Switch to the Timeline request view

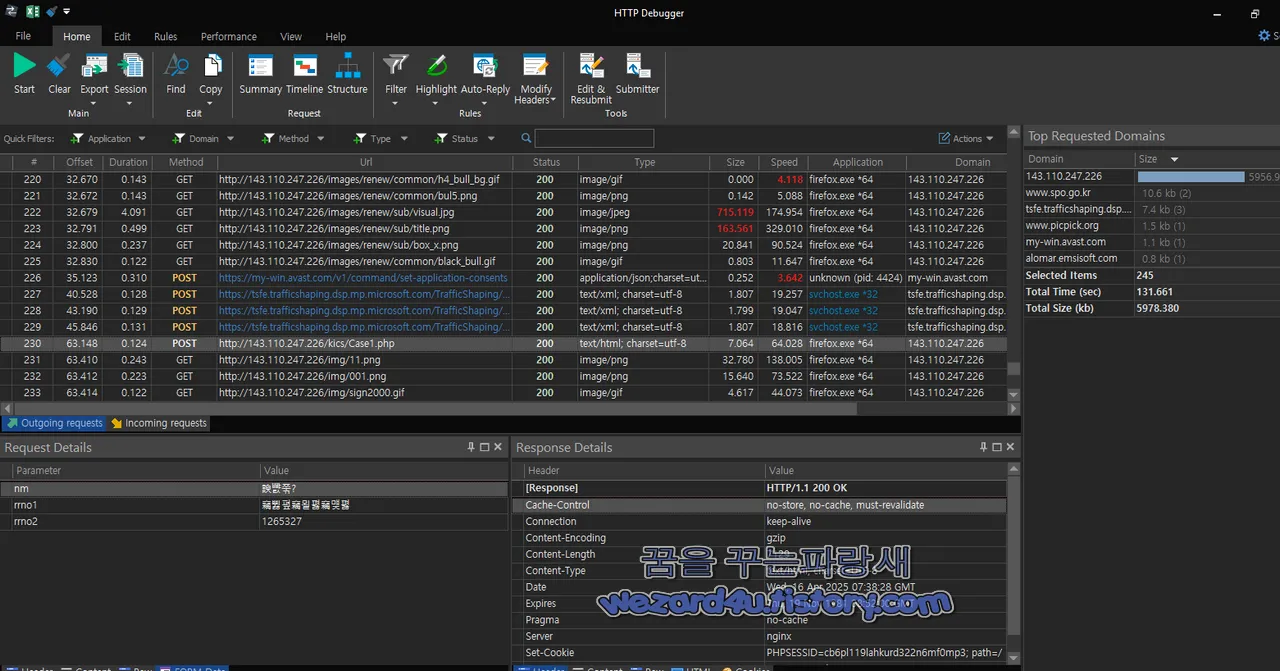pyautogui.click(x=303, y=75)
